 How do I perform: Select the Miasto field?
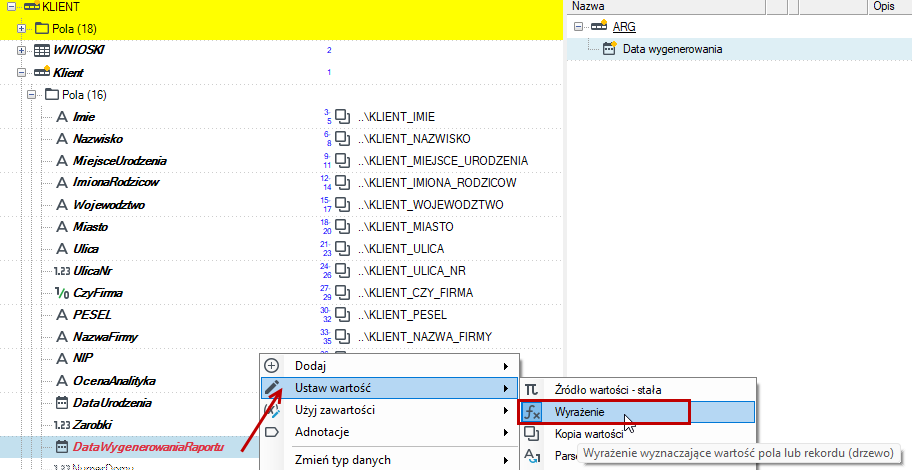(90, 227)
